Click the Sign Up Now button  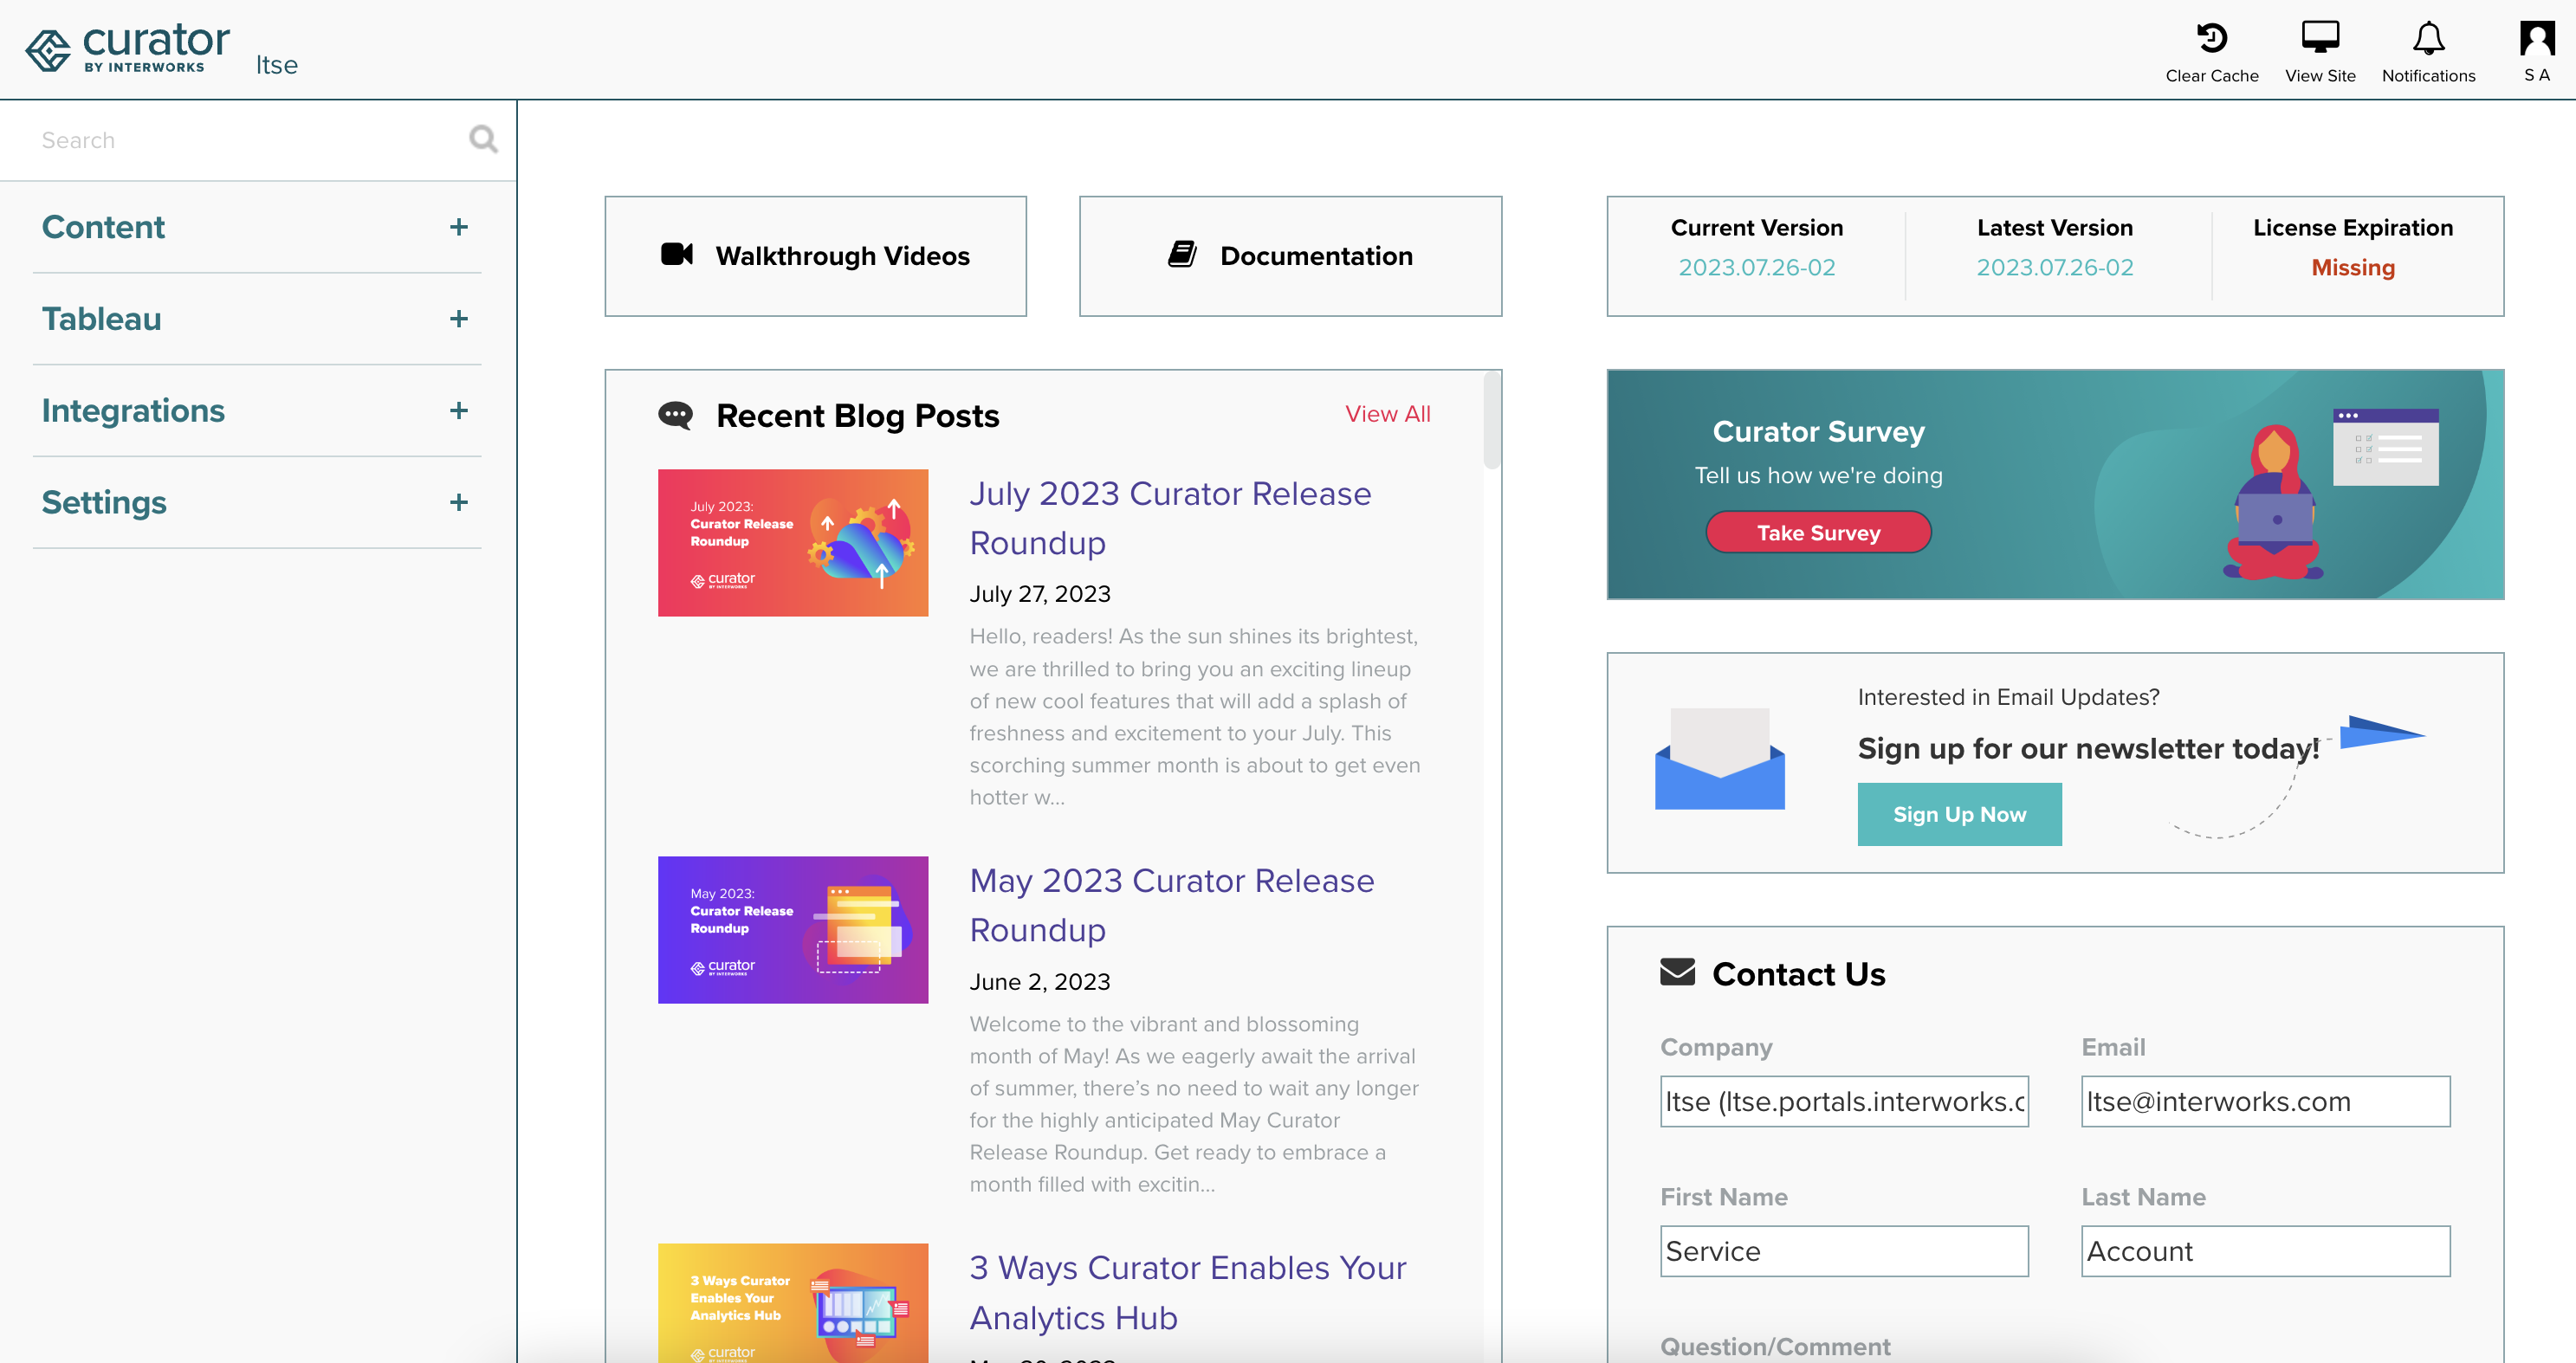[x=1958, y=814]
